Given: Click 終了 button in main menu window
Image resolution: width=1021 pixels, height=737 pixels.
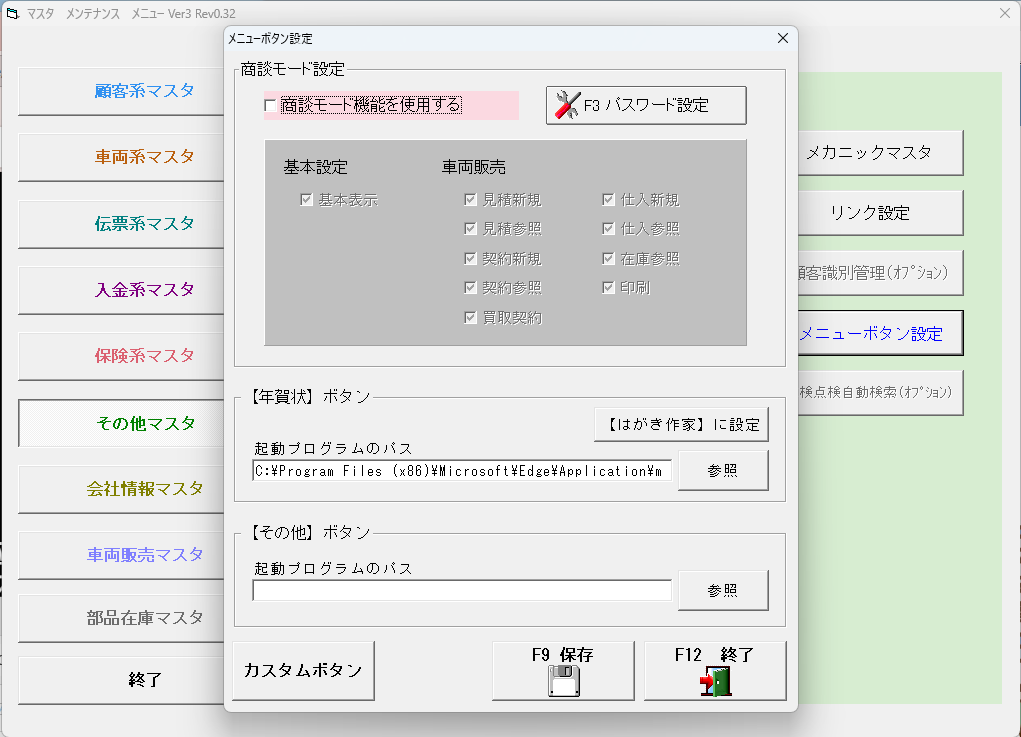Looking at the screenshot, I should 122,680.
